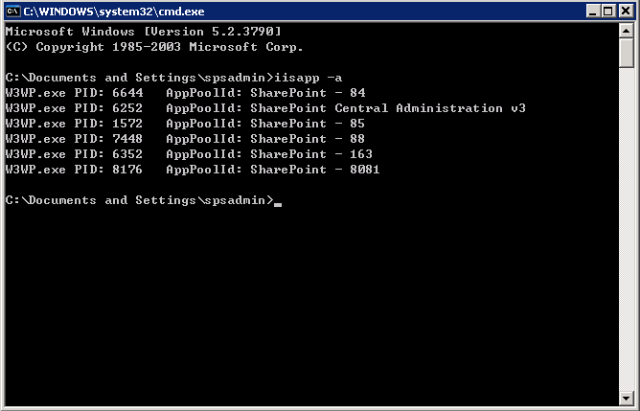
Task: Click the typed iisapp -a command text
Action: (308, 78)
